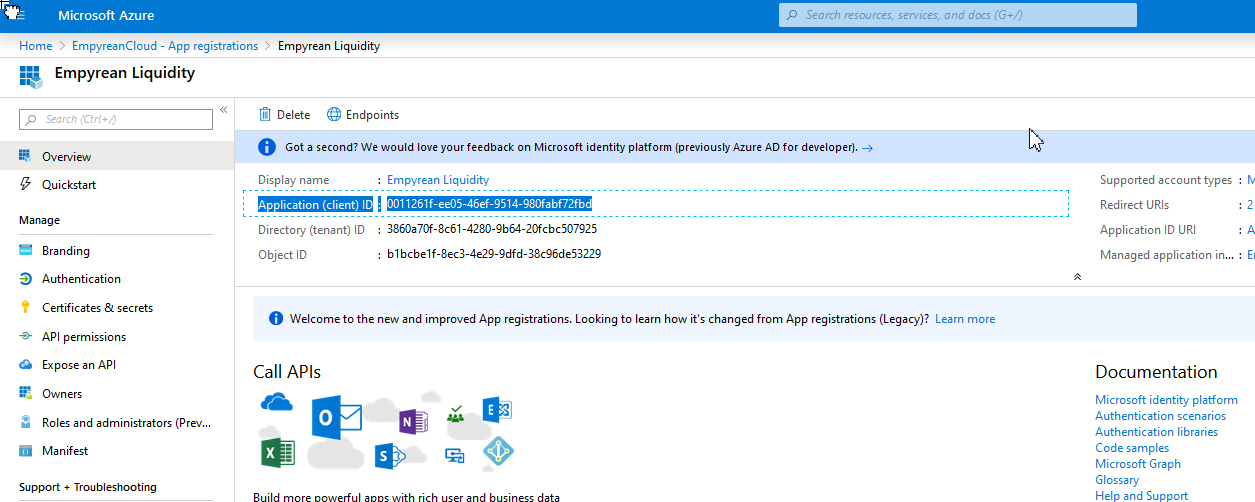The image size is (1255, 502).
Task: Click the Outlook icon under Call APIs
Action: (336, 417)
